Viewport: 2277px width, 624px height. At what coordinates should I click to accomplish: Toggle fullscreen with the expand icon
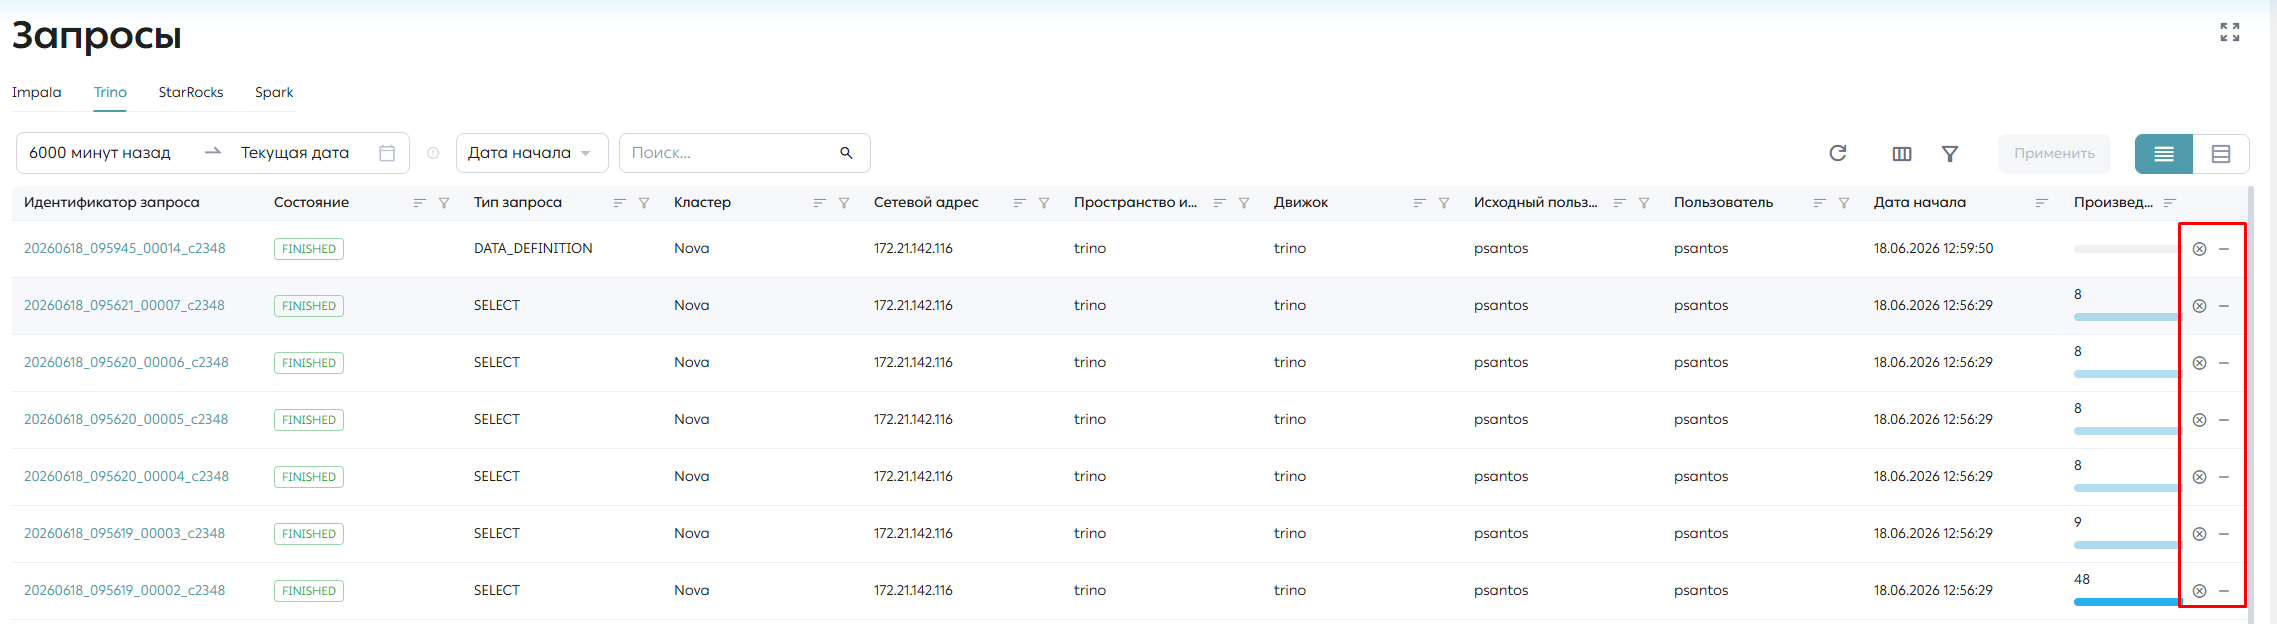(2229, 32)
